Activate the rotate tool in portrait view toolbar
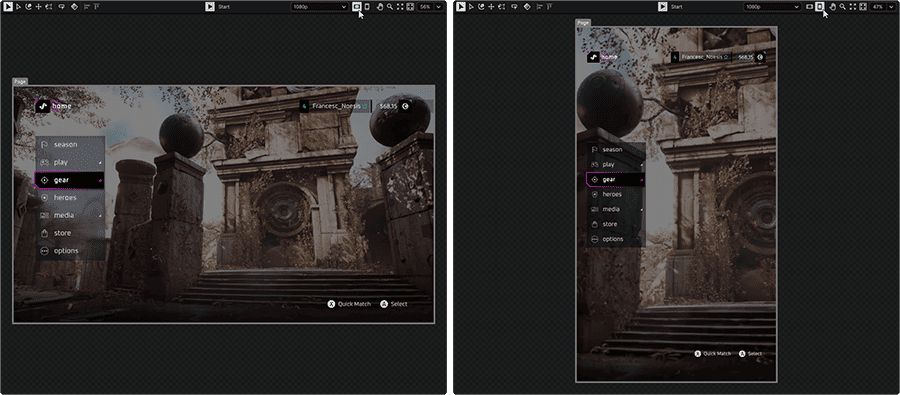 482,6
